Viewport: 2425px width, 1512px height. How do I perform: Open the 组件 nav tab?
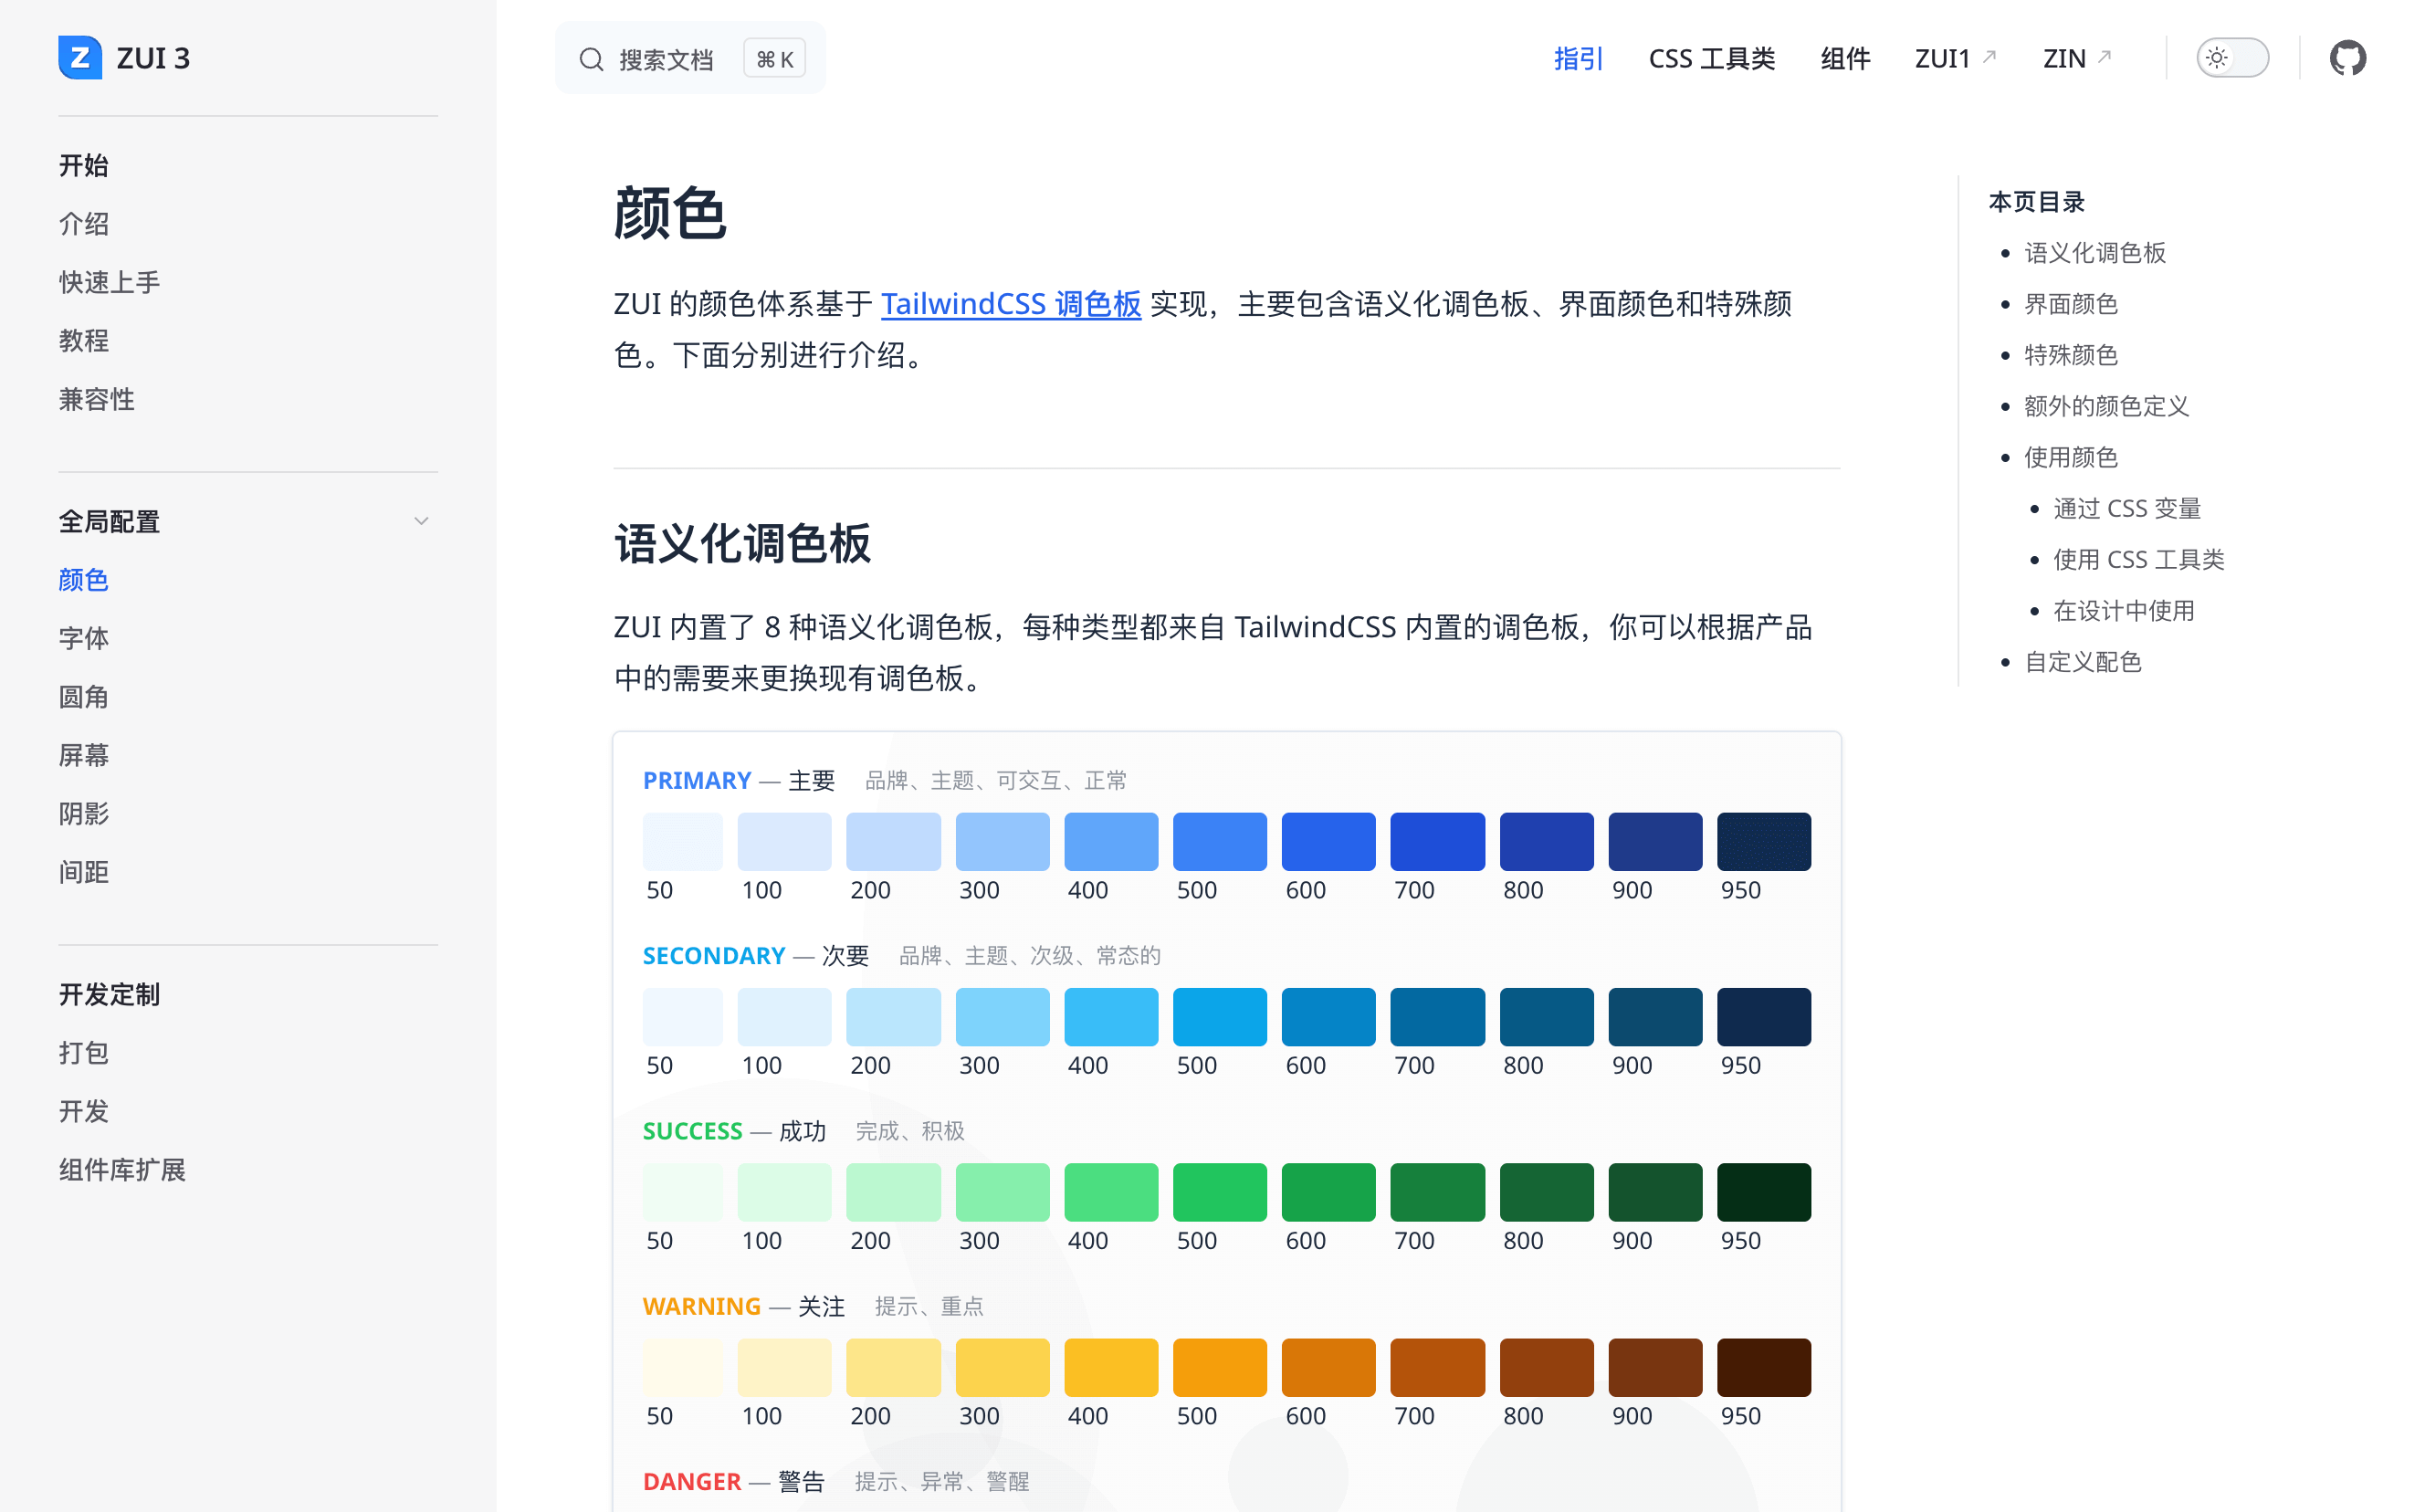pyautogui.click(x=1845, y=58)
